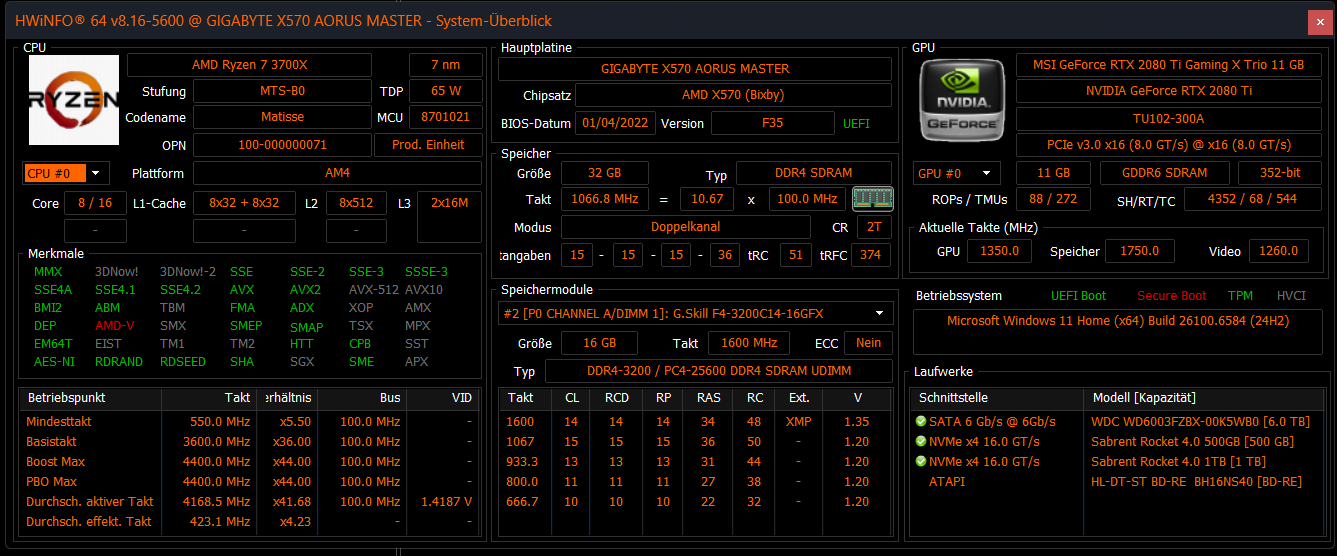This screenshot has height=556, width=1337.
Task: Click the Matisse codename field
Action: pyautogui.click(x=282, y=117)
